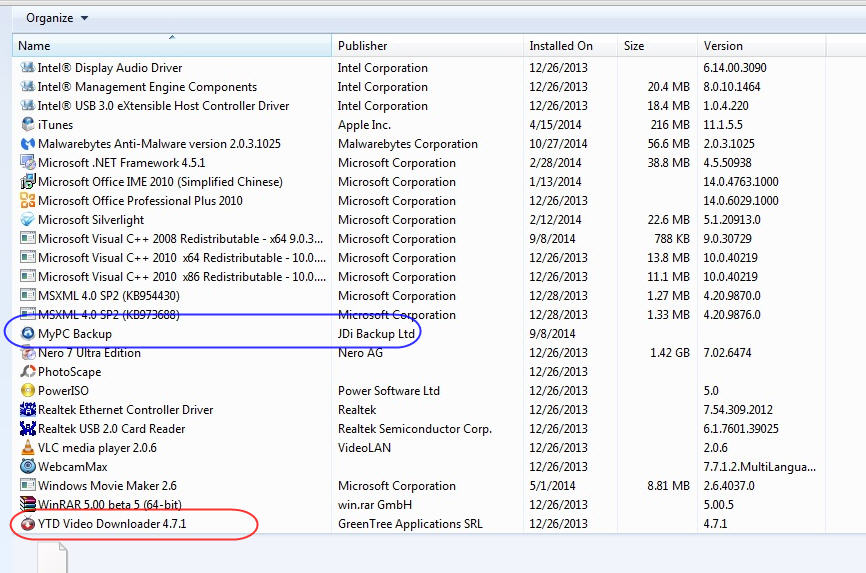Click the "8.81 MB" size value
The width and height of the screenshot is (866, 573).
click(x=668, y=486)
